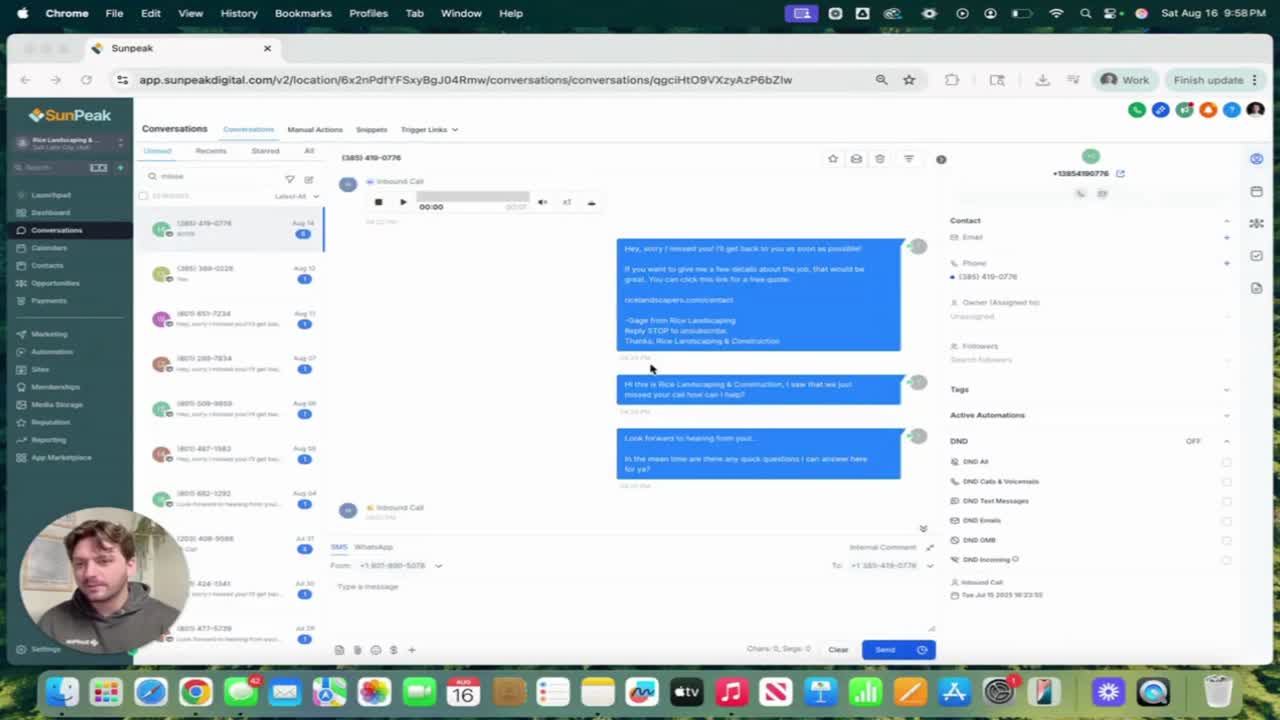
Task: Mark conversation as unread with envelope icon
Action: pyautogui.click(x=856, y=159)
